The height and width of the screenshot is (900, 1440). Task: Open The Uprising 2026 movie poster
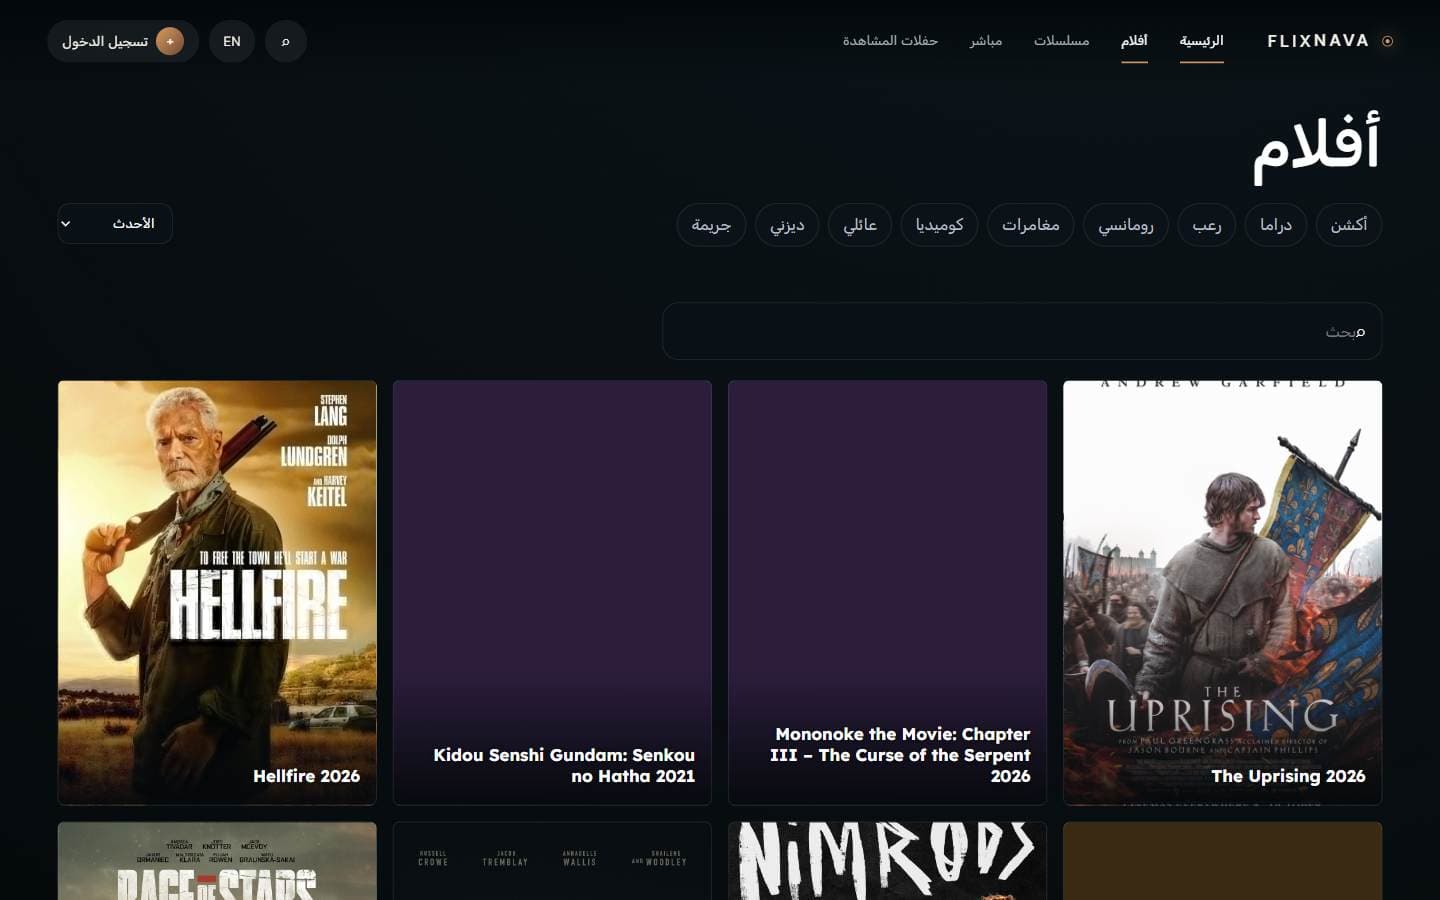point(1223,592)
